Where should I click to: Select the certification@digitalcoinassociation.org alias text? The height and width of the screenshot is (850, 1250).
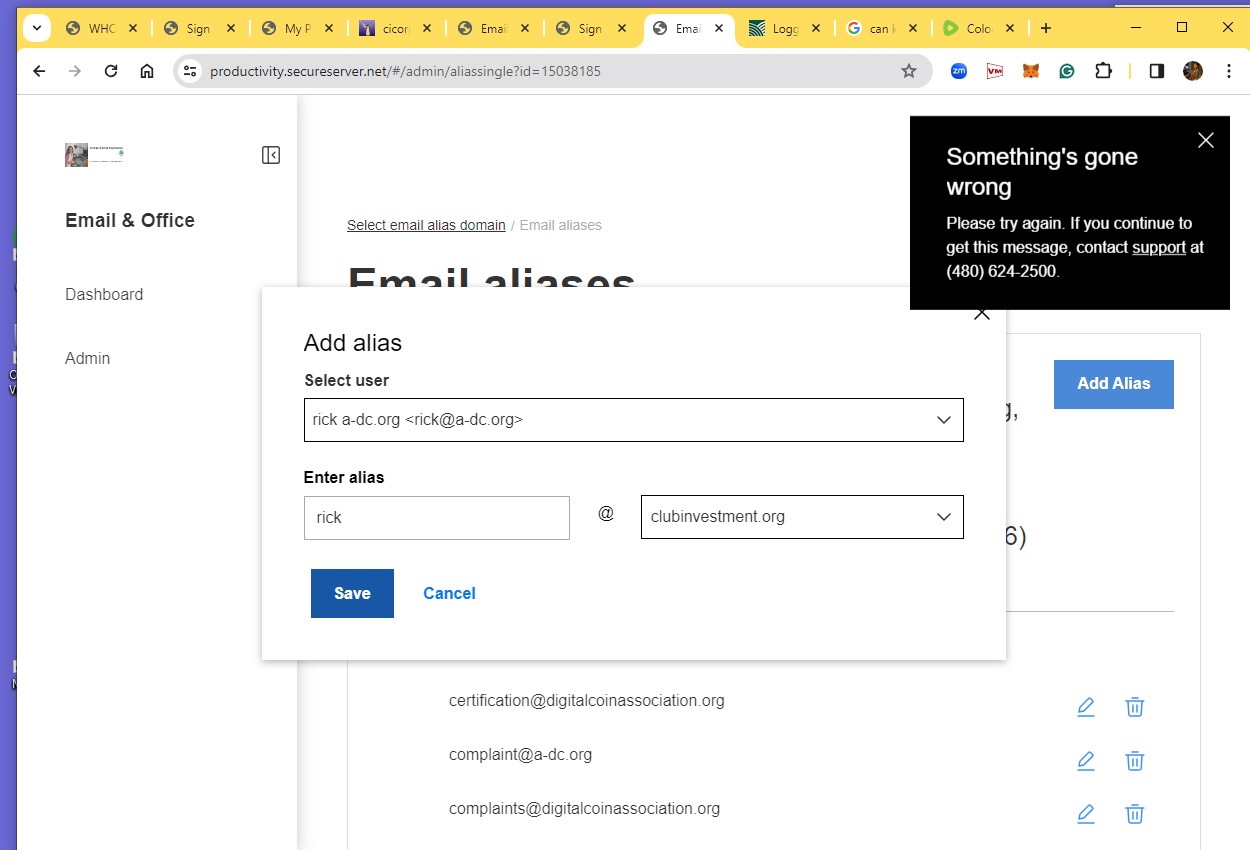point(587,700)
